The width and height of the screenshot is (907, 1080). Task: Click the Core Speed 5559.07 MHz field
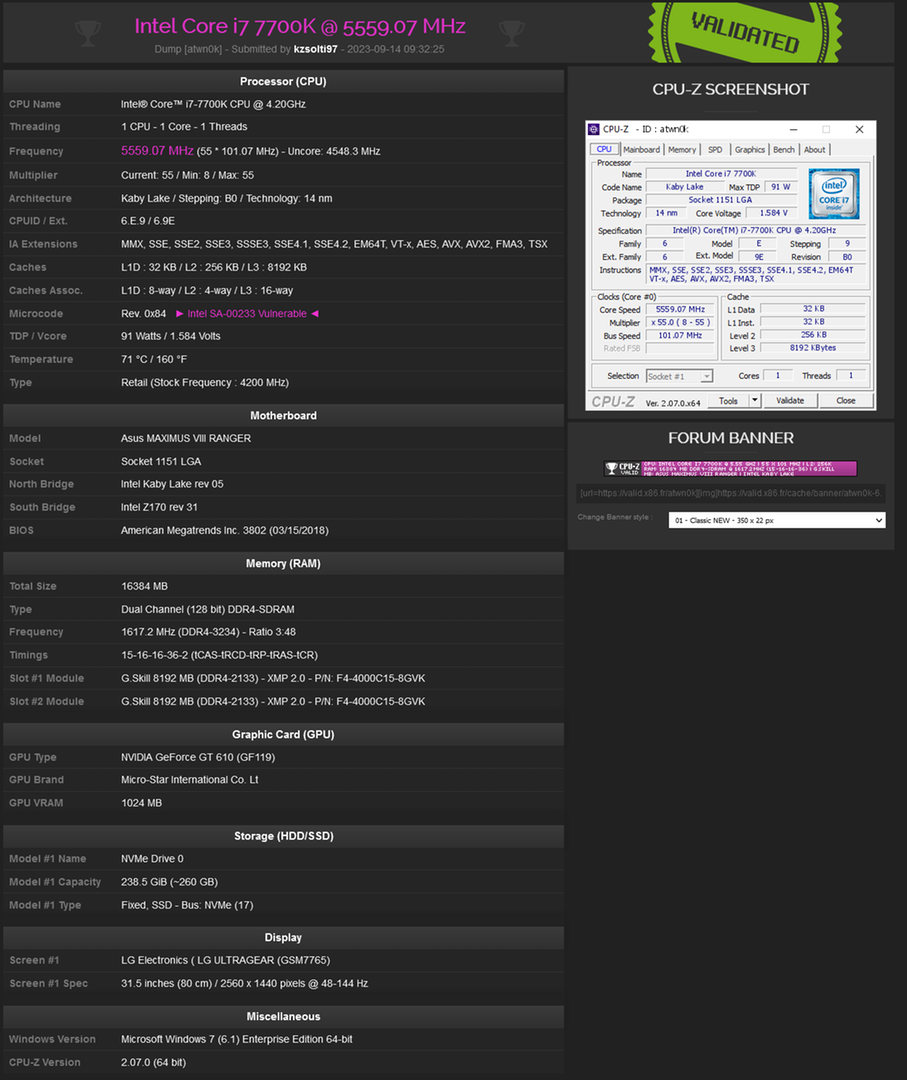680,309
